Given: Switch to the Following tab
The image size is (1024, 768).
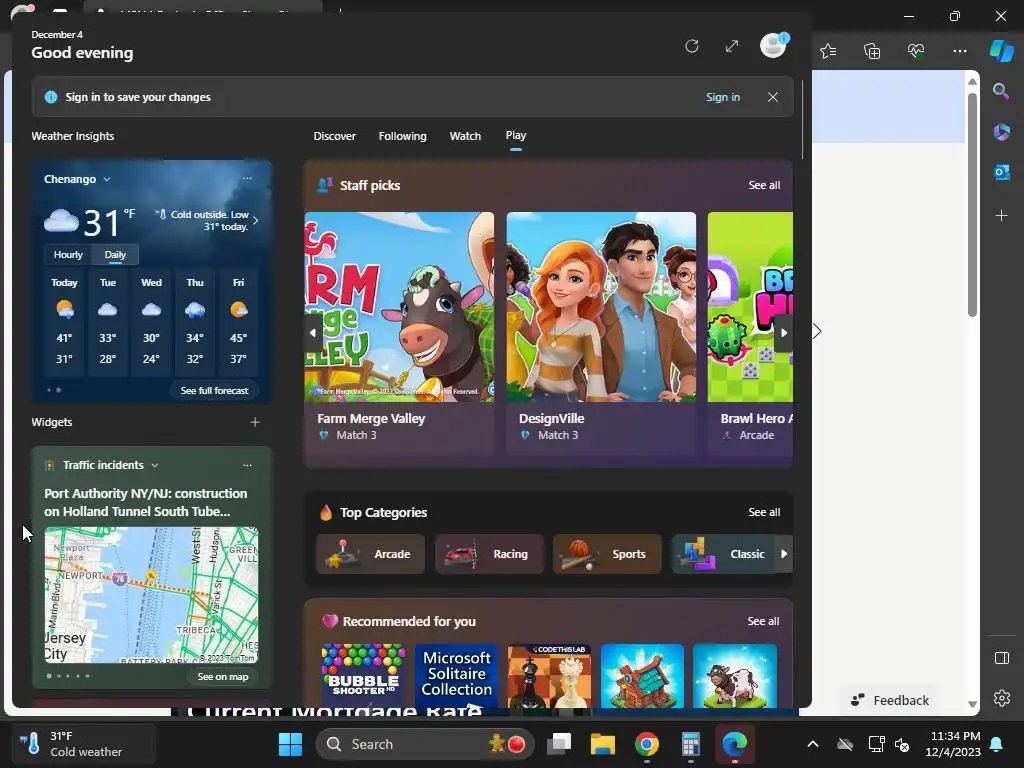Looking at the screenshot, I should click(402, 136).
